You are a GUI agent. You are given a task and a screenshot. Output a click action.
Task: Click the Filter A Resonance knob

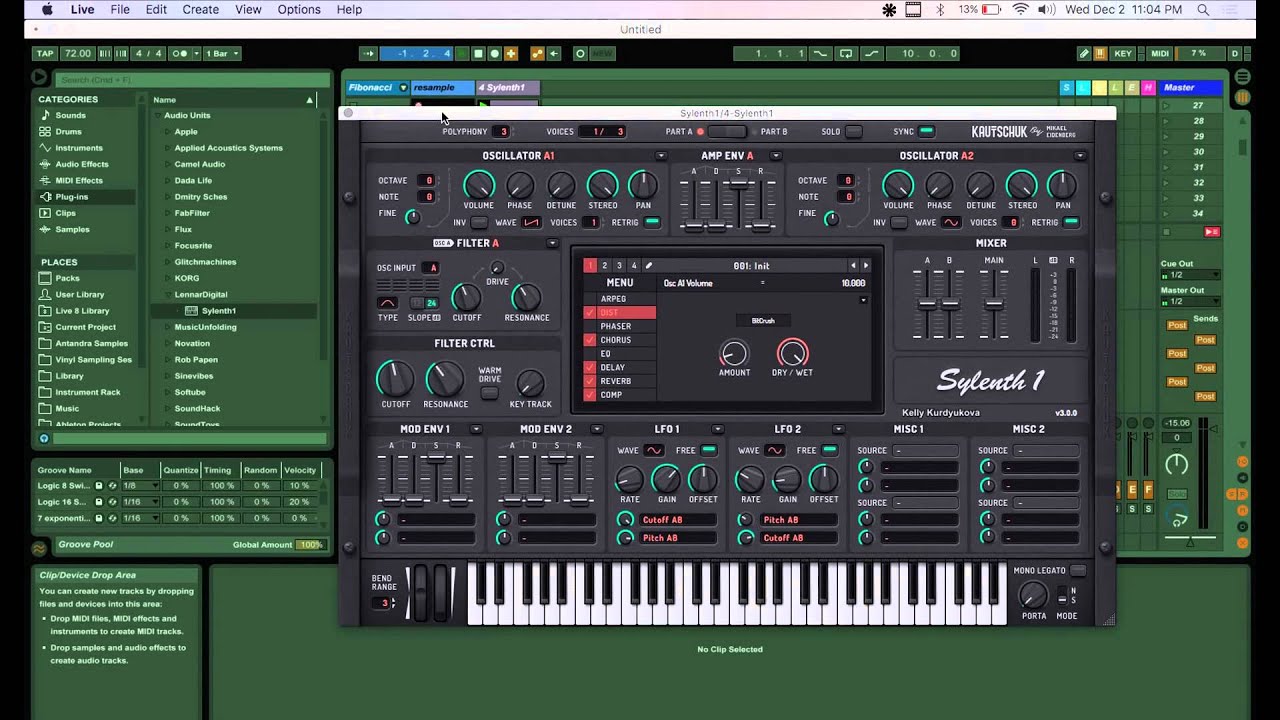526,297
